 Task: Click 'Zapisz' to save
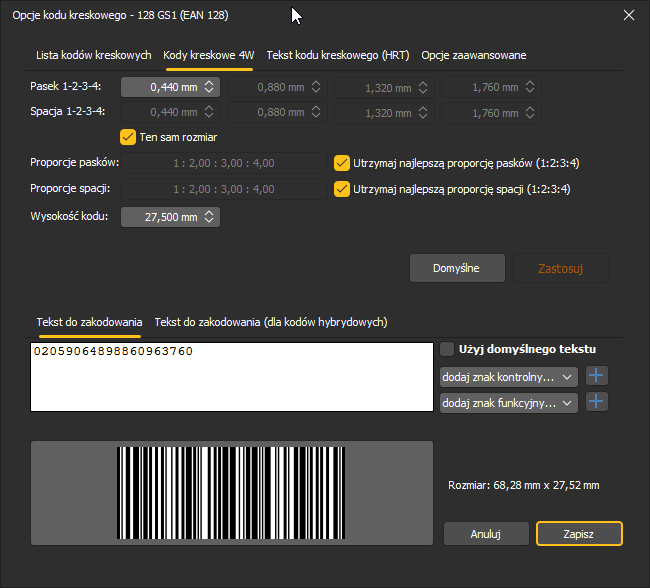[x=579, y=534]
